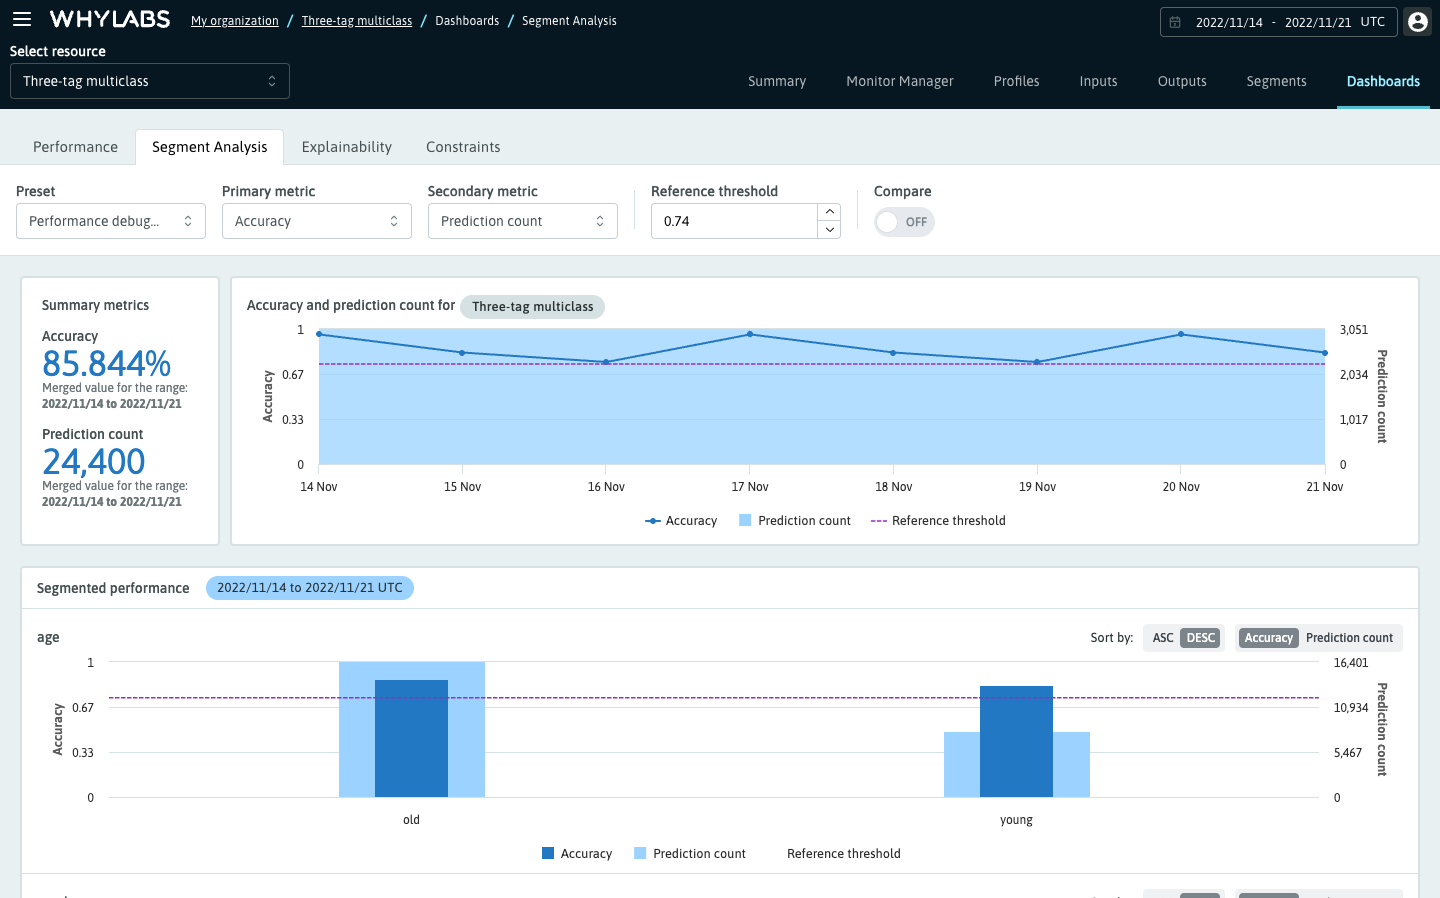Screen dimensions: 1440x898
Task: Switch to the Performance tab
Action: pos(75,146)
